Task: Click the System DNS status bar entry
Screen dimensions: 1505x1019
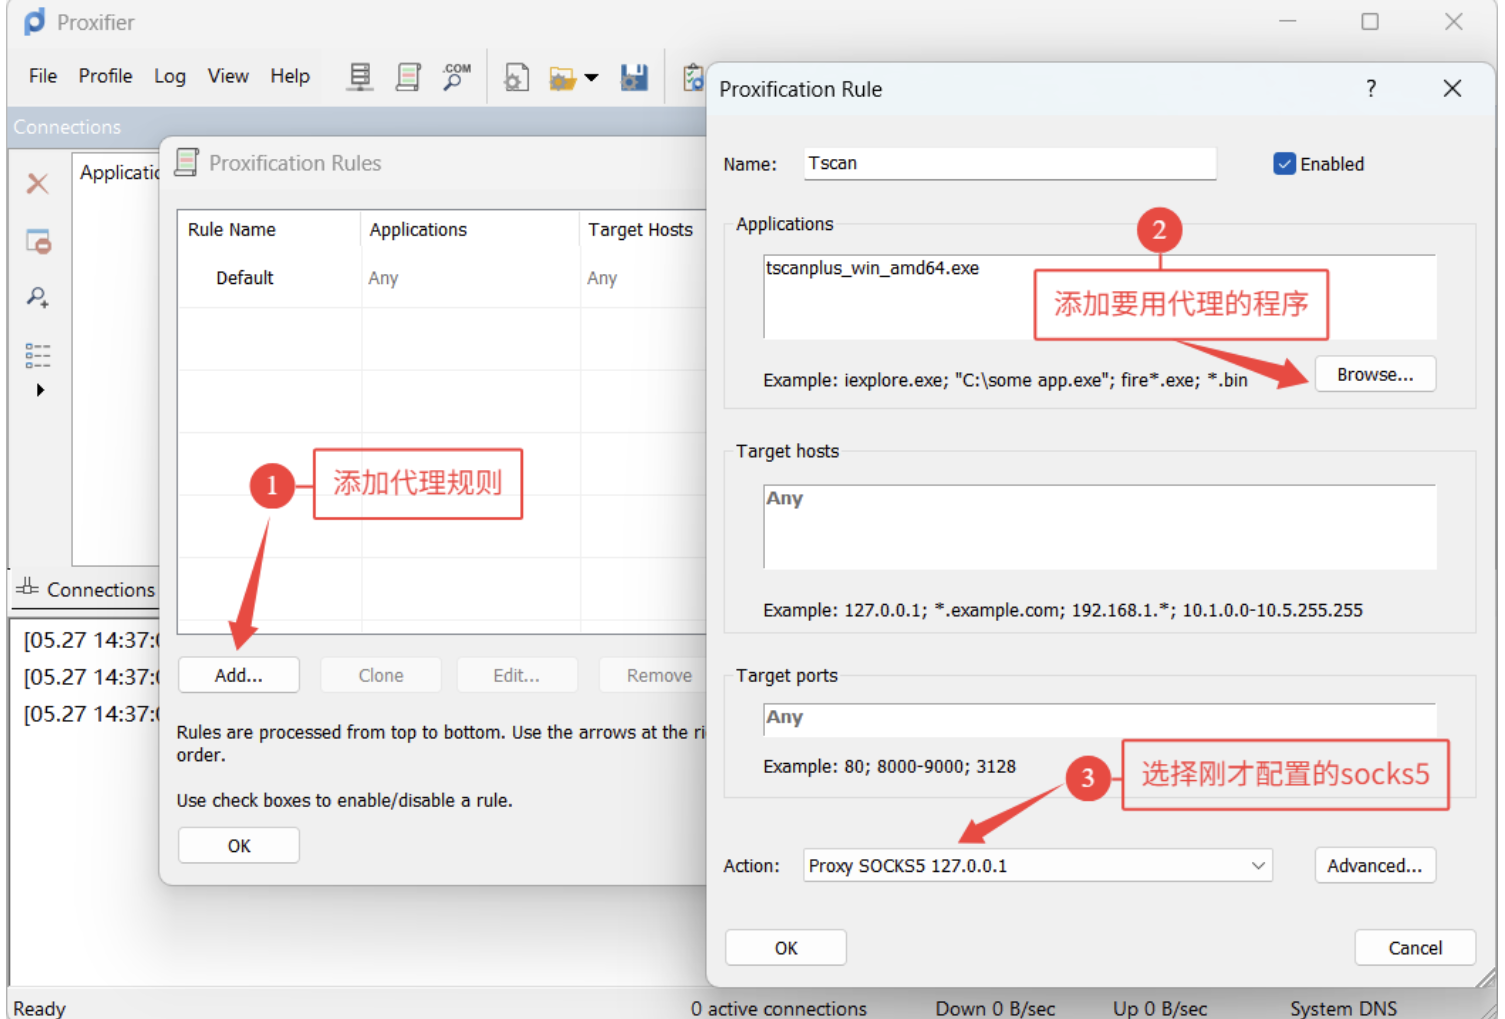Action: [1343, 1008]
